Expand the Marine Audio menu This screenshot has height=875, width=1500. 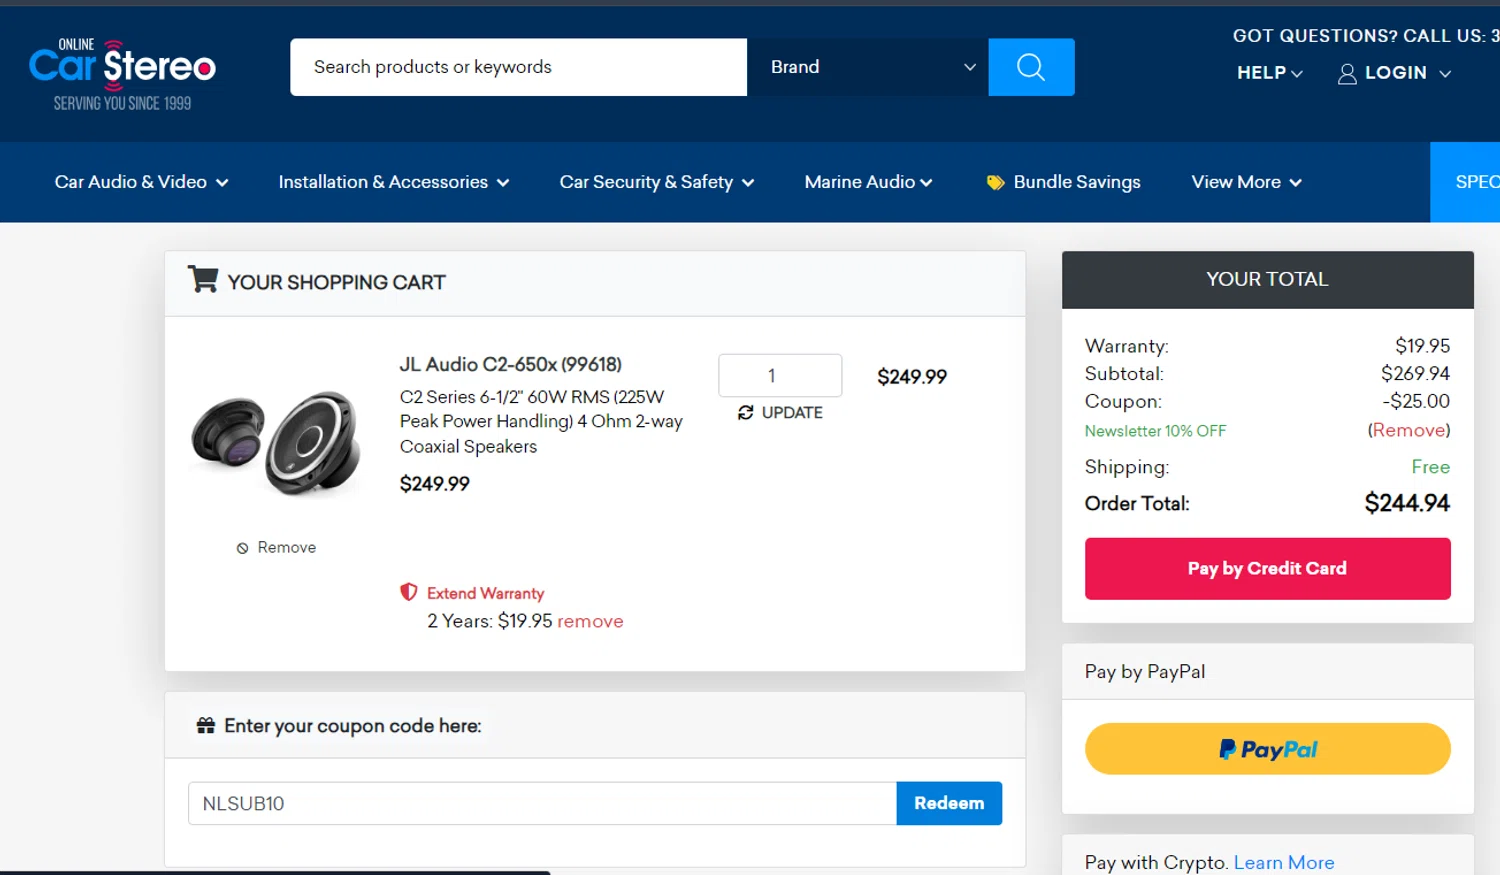869,182
